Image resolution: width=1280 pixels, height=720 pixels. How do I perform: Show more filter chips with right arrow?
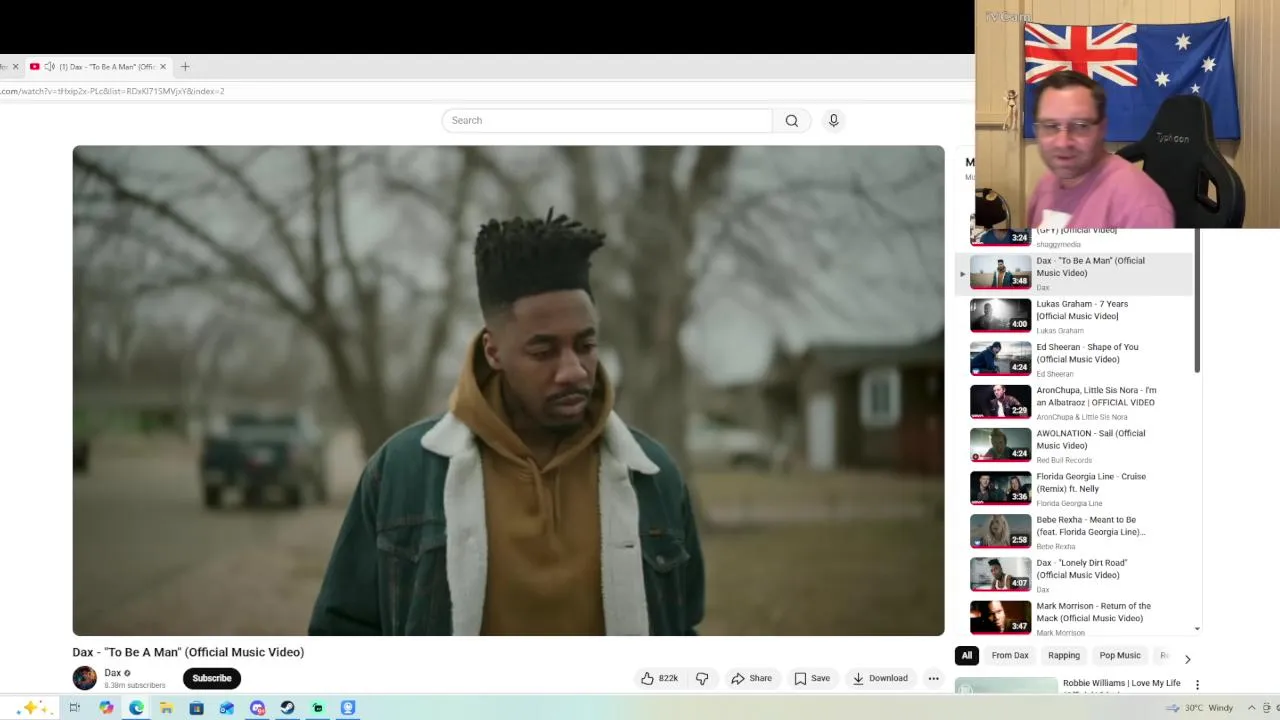[1187, 659]
